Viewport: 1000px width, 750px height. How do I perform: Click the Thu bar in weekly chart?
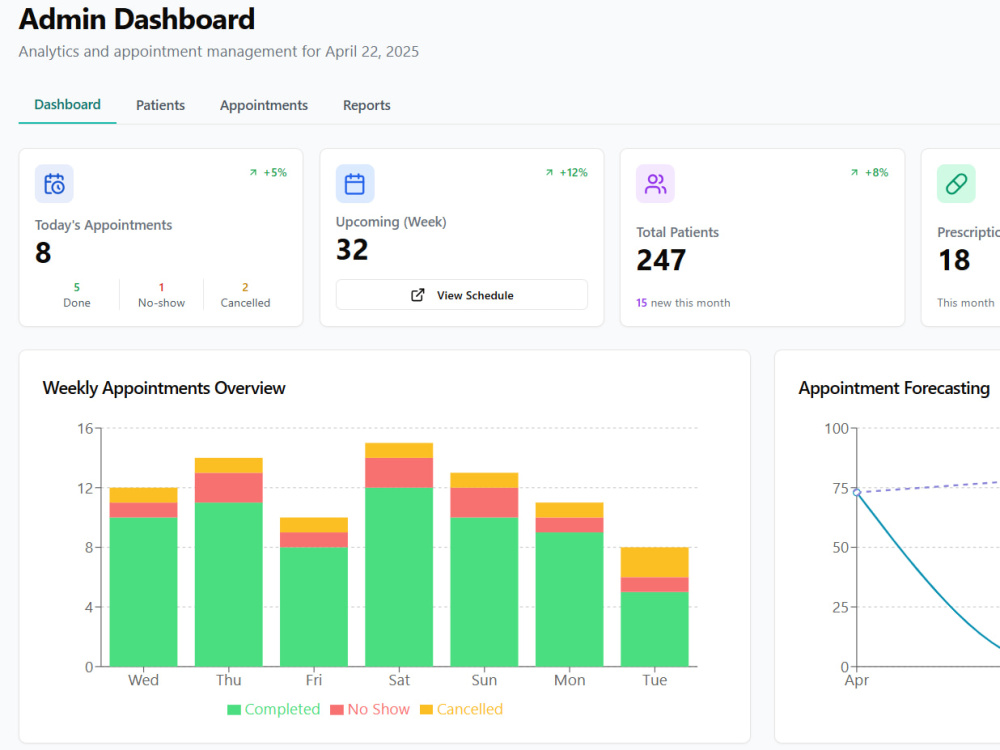[228, 562]
